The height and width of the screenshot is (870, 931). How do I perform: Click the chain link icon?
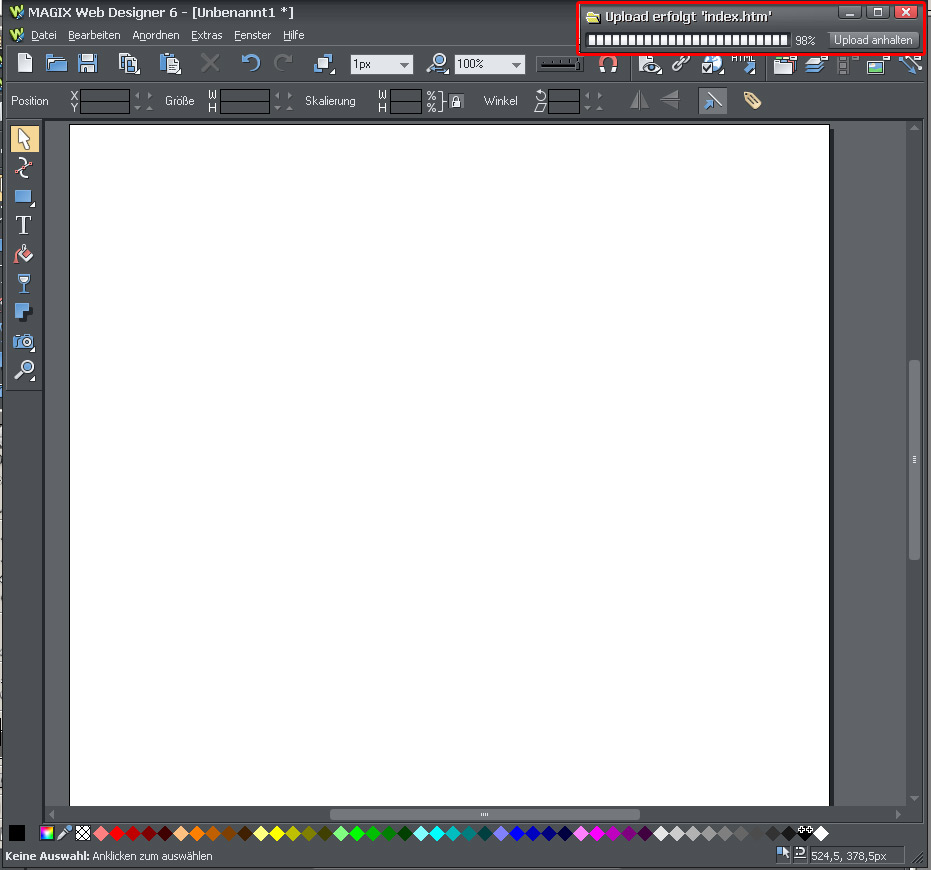(681, 63)
